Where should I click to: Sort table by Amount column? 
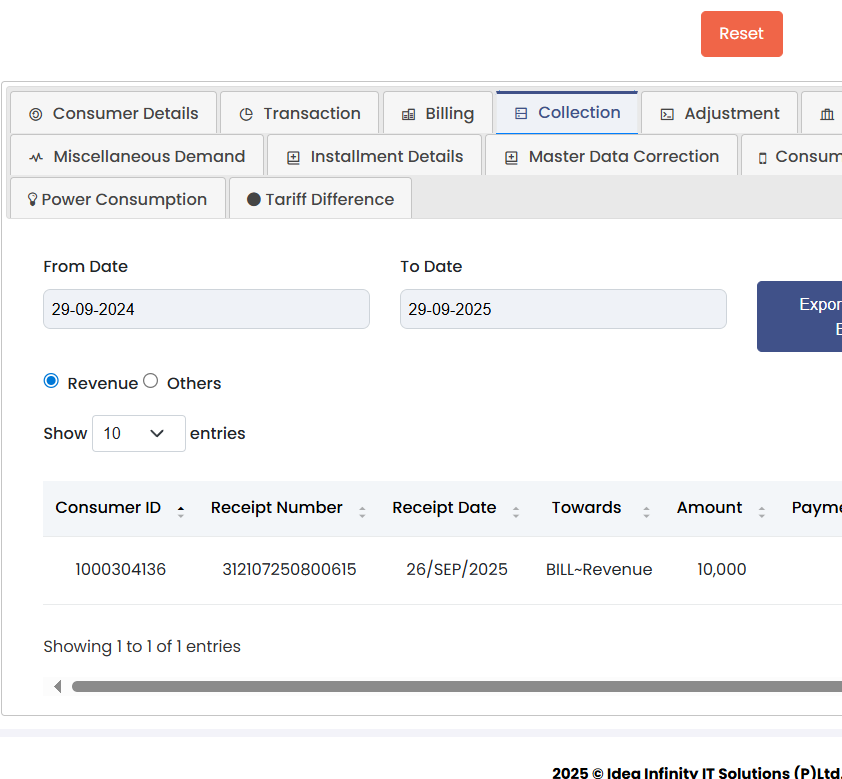(709, 508)
